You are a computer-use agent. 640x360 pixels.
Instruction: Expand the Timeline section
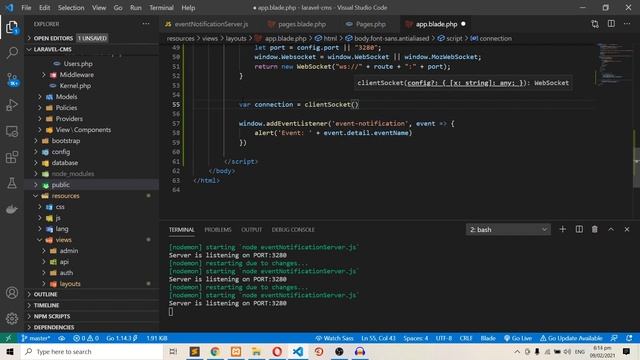point(92,305)
